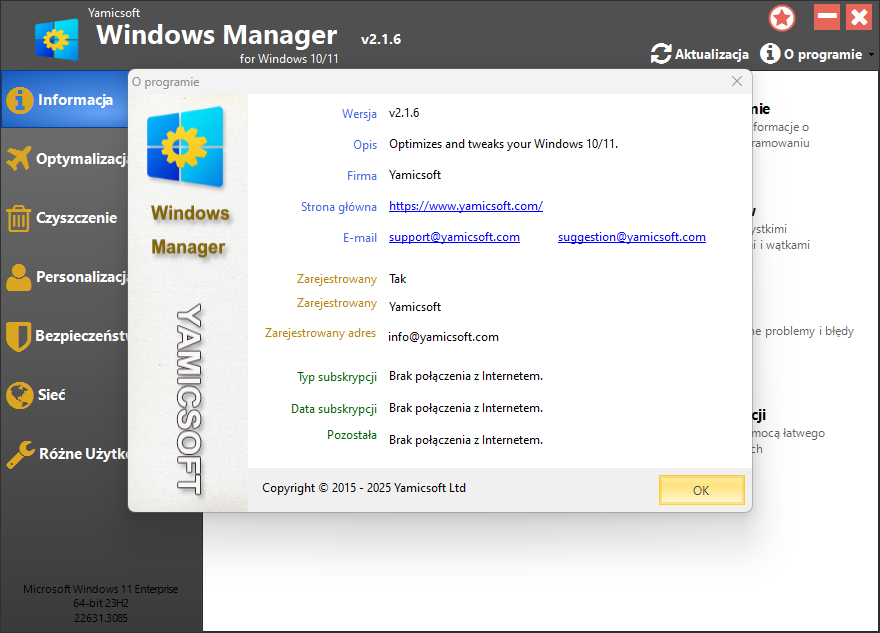Click the Aktualizacja update button
The width and height of the screenshot is (880, 633).
point(700,54)
